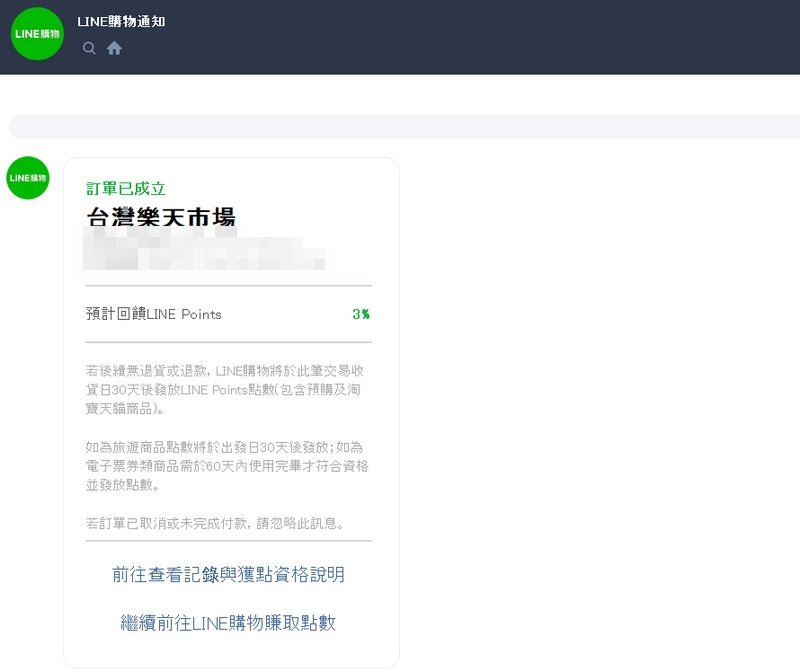Open 前往查看記錄與獲點資格說明 link
Screen dimensions: 800x672
[228, 575]
